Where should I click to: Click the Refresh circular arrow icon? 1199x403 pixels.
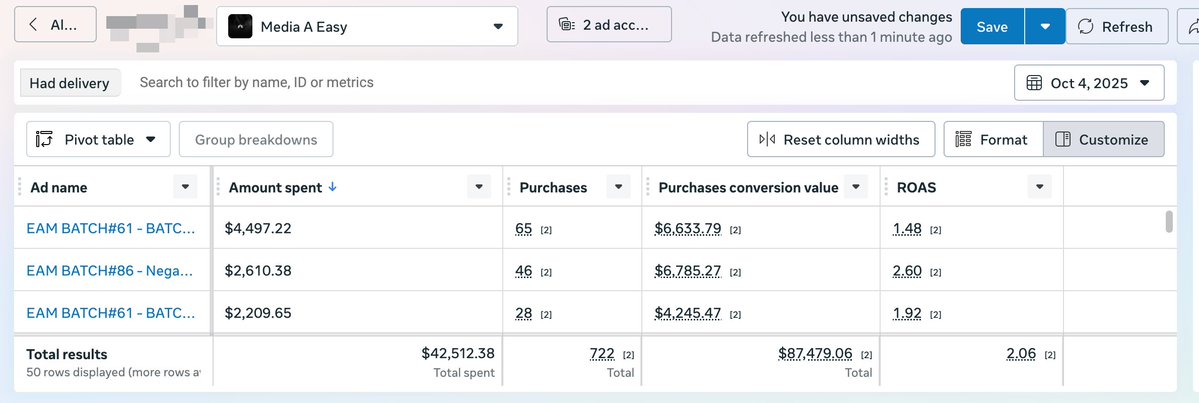[1085, 27]
